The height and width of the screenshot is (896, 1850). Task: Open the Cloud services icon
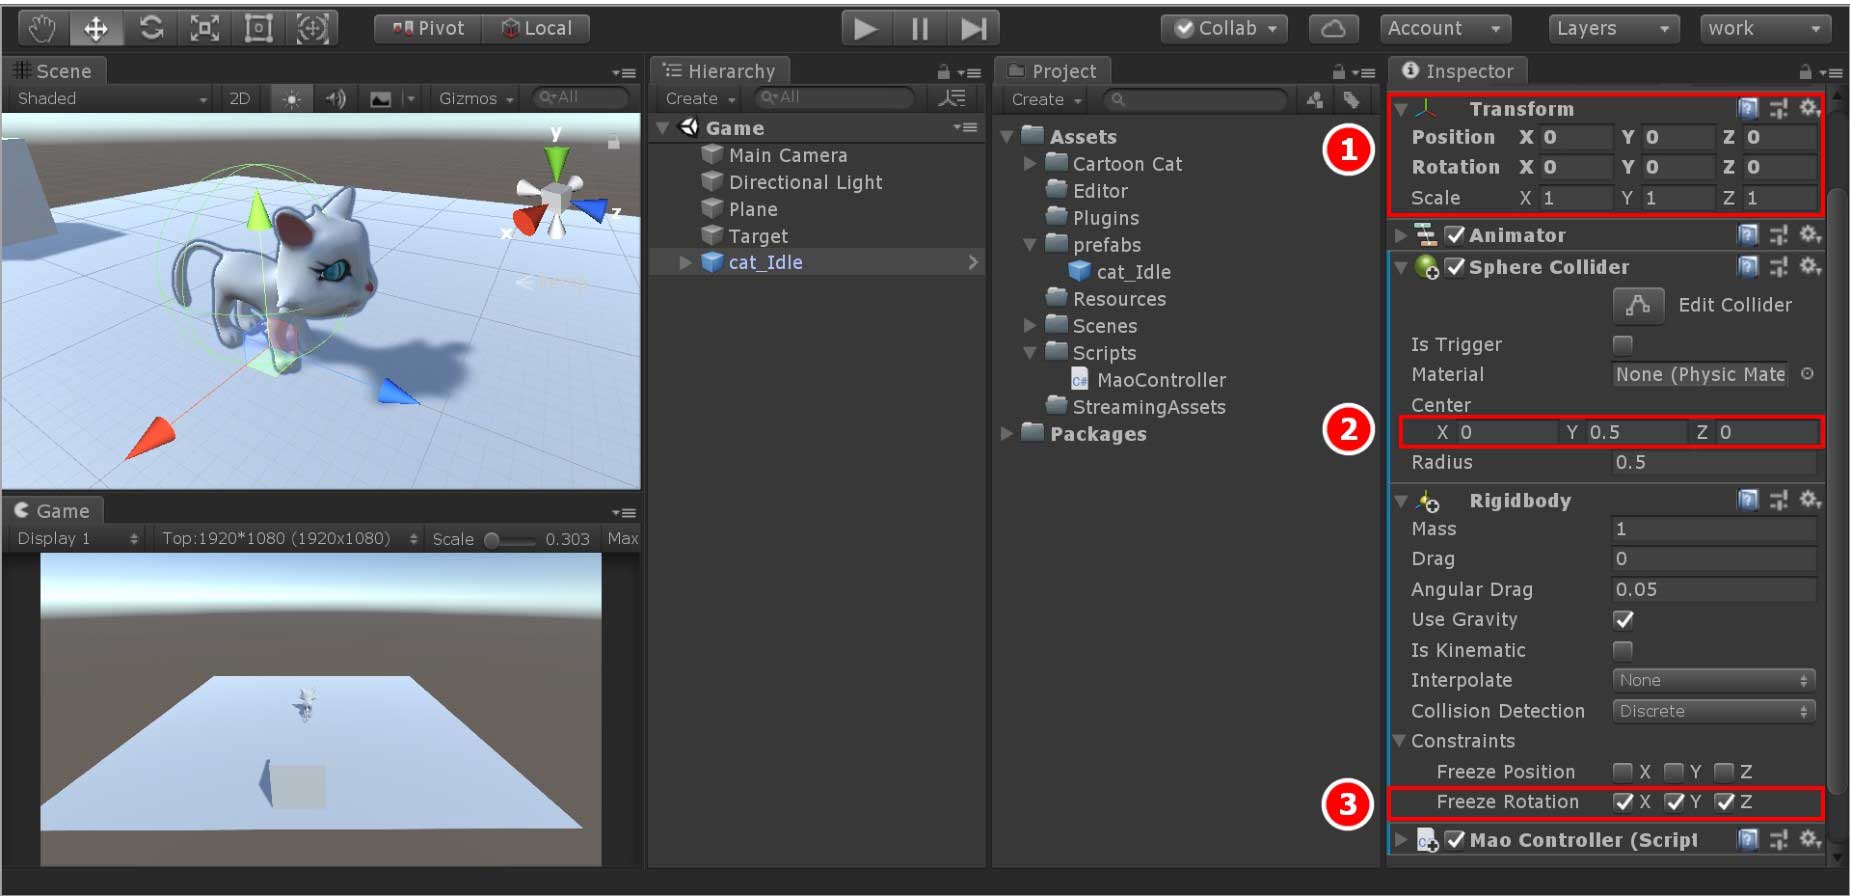coord(1333,28)
